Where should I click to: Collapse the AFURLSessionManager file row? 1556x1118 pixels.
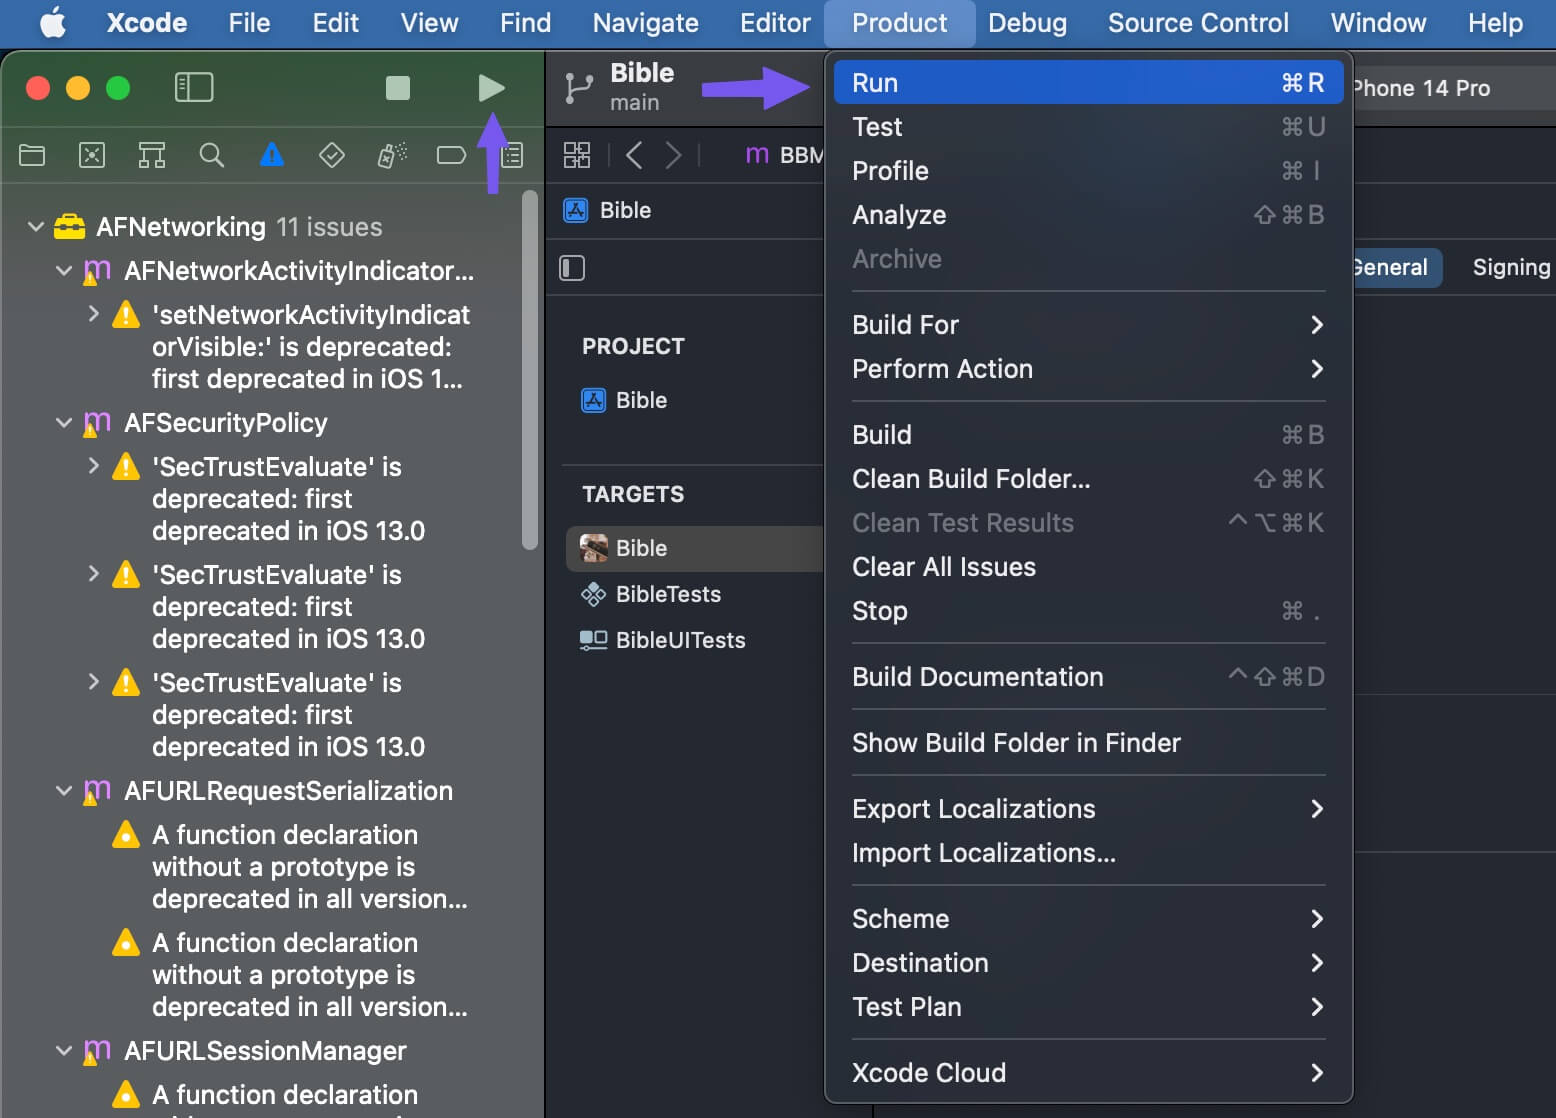coord(64,1051)
